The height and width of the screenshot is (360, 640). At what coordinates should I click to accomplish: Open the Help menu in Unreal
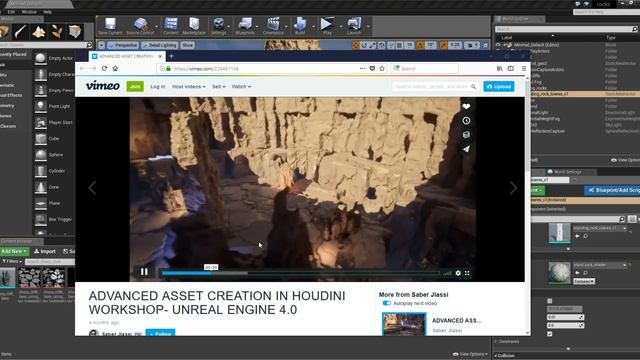pyautogui.click(x=47, y=12)
